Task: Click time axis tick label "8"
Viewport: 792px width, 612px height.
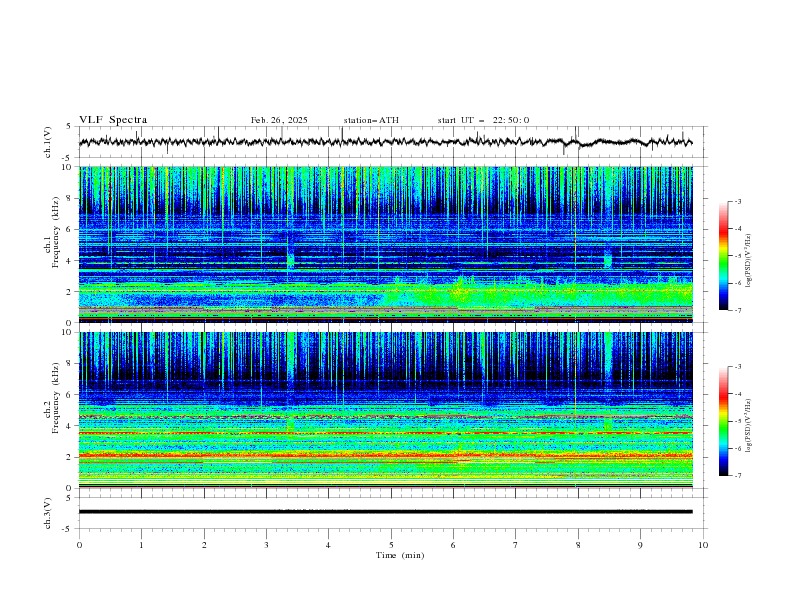Action: coord(578,545)
